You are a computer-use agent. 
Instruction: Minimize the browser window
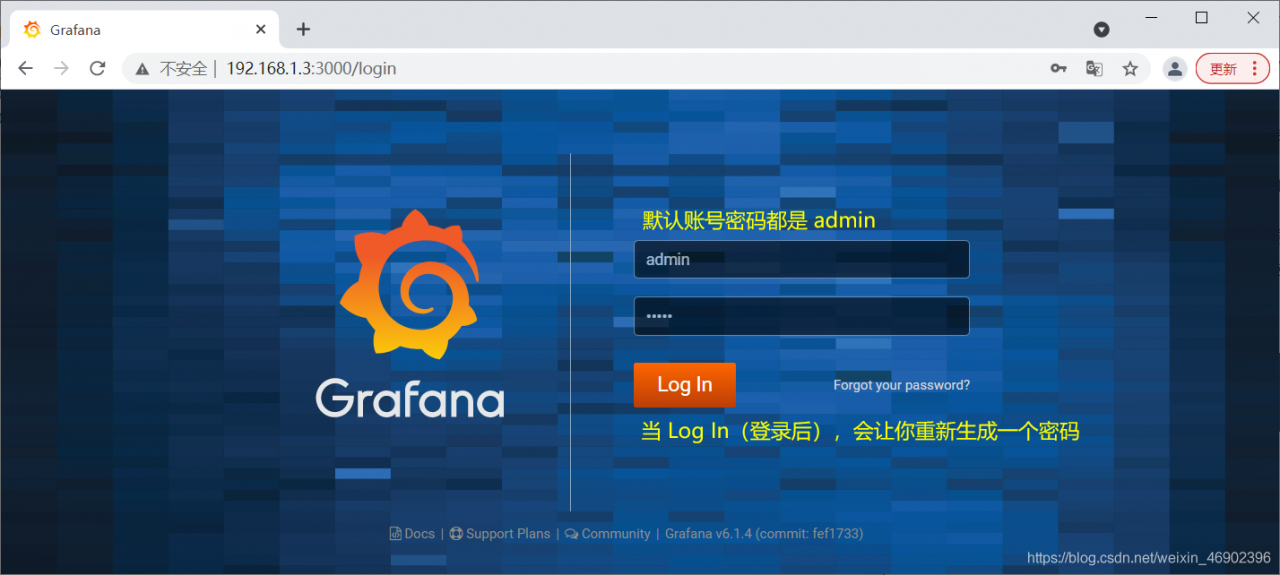1150,18
